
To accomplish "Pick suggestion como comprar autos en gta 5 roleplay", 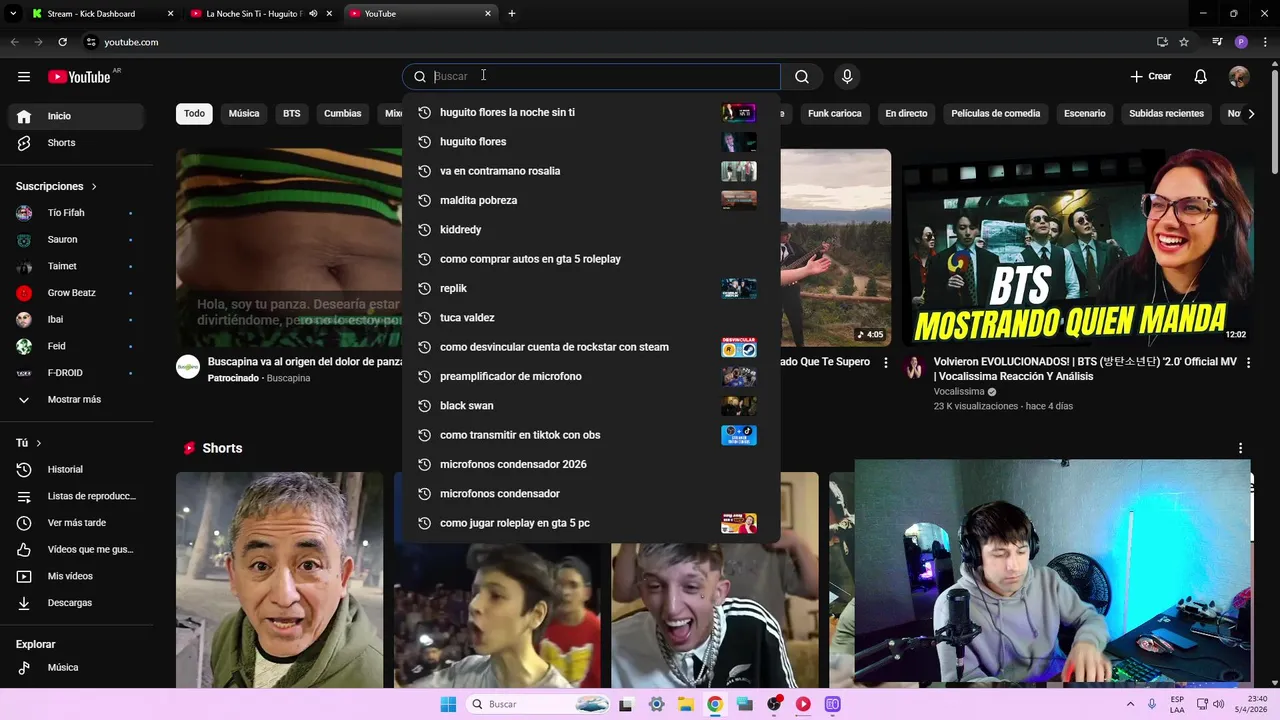I will 591,259.
